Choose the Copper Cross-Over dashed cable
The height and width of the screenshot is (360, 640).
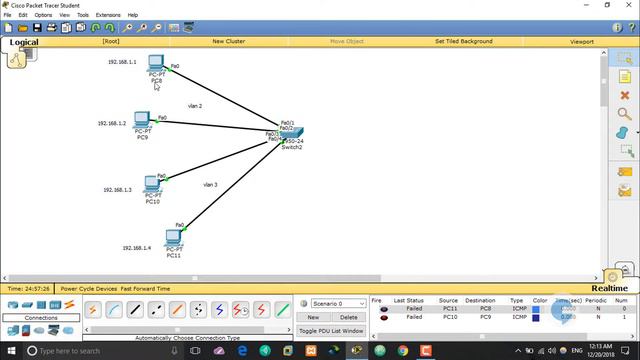[x=156, y=310]
